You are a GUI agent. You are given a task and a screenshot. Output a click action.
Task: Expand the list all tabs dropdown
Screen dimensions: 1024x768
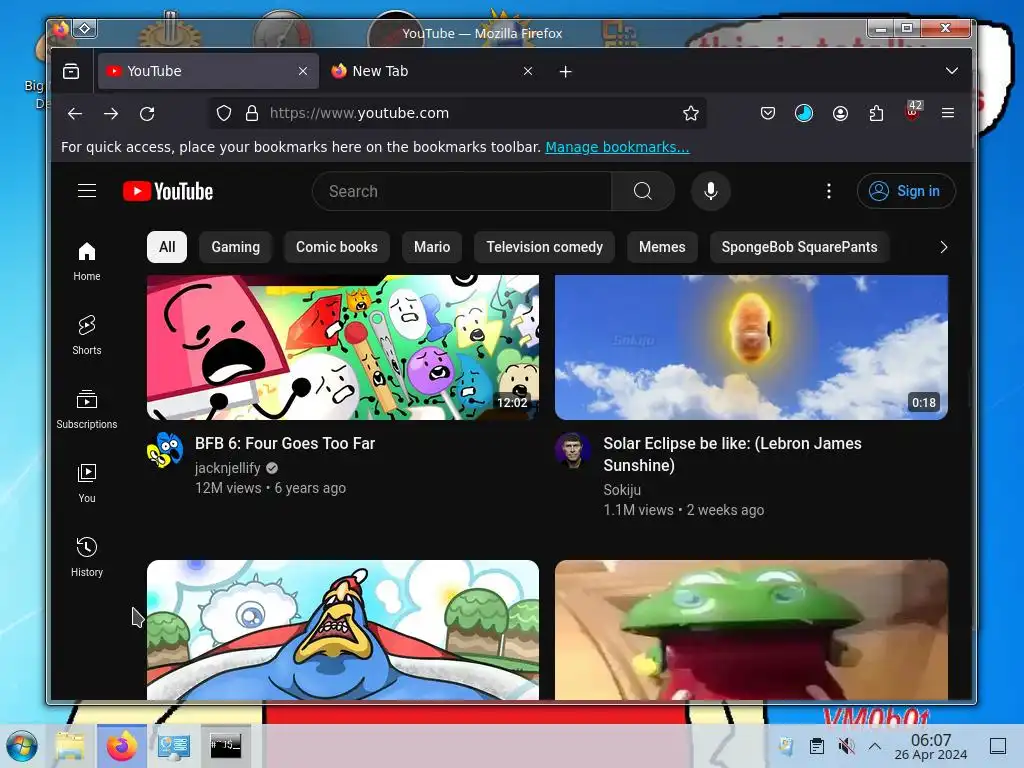point(952,71)
